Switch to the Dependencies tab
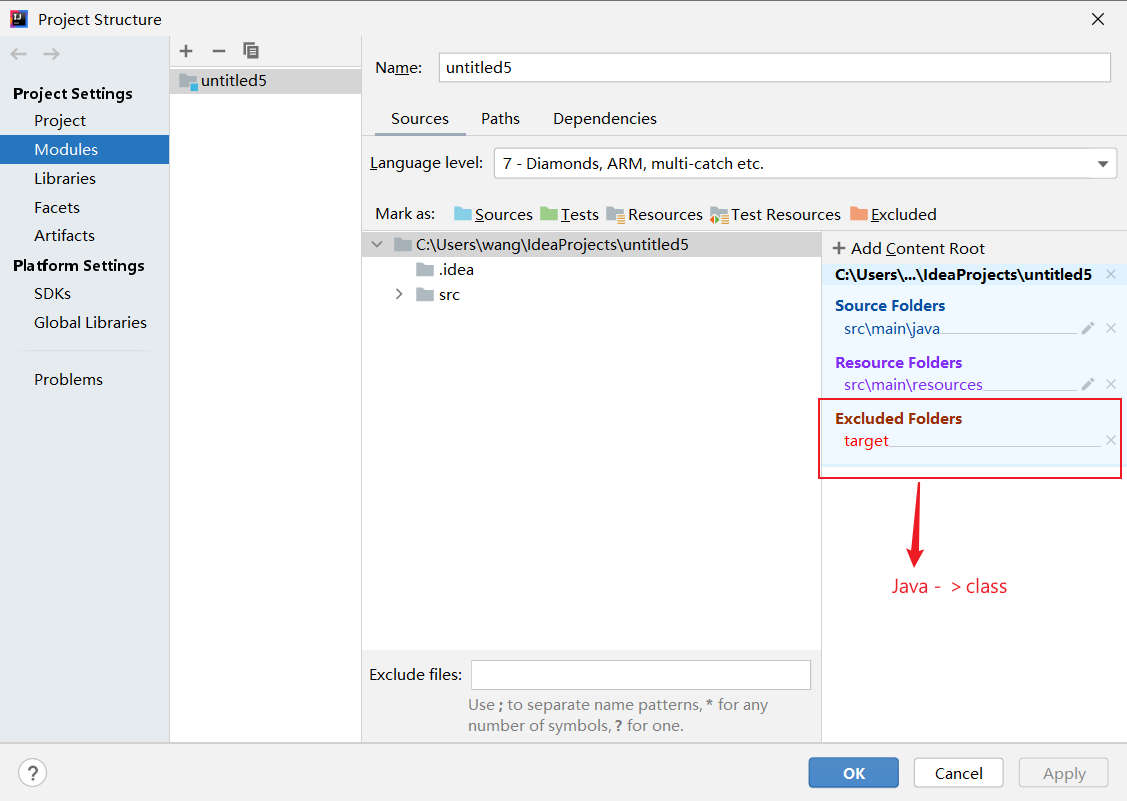The height and width of the screenshot is (801, 1127). pyautogui.click(x=605, y=118)
